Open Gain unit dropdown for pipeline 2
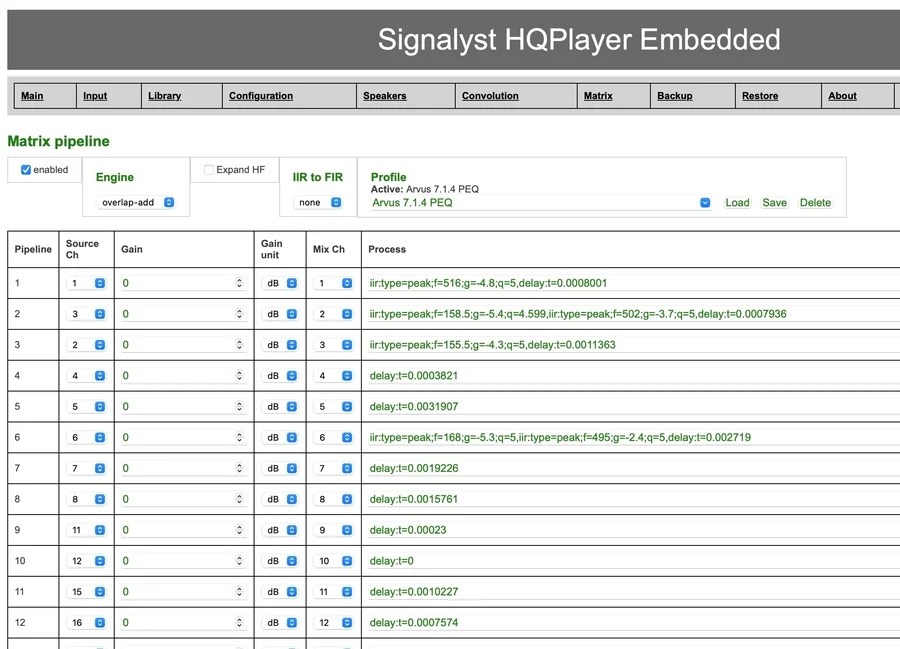The height and width of the screenshot is (649, 900). tap(280, 314)
